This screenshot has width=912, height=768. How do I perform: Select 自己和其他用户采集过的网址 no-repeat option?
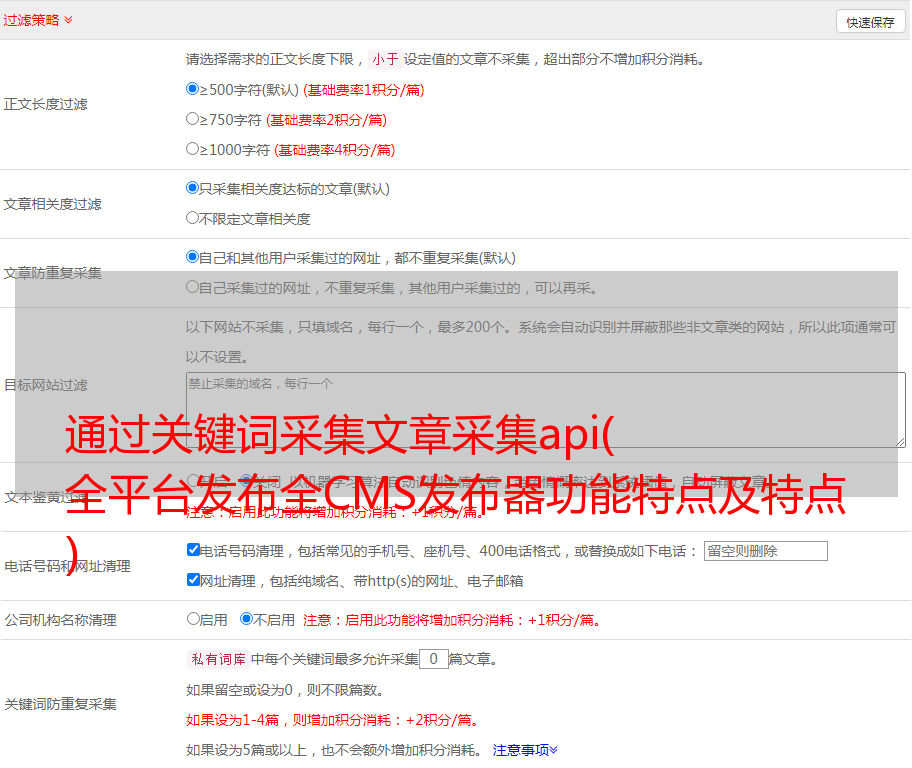pyautogui.click(x=193, y=257)
